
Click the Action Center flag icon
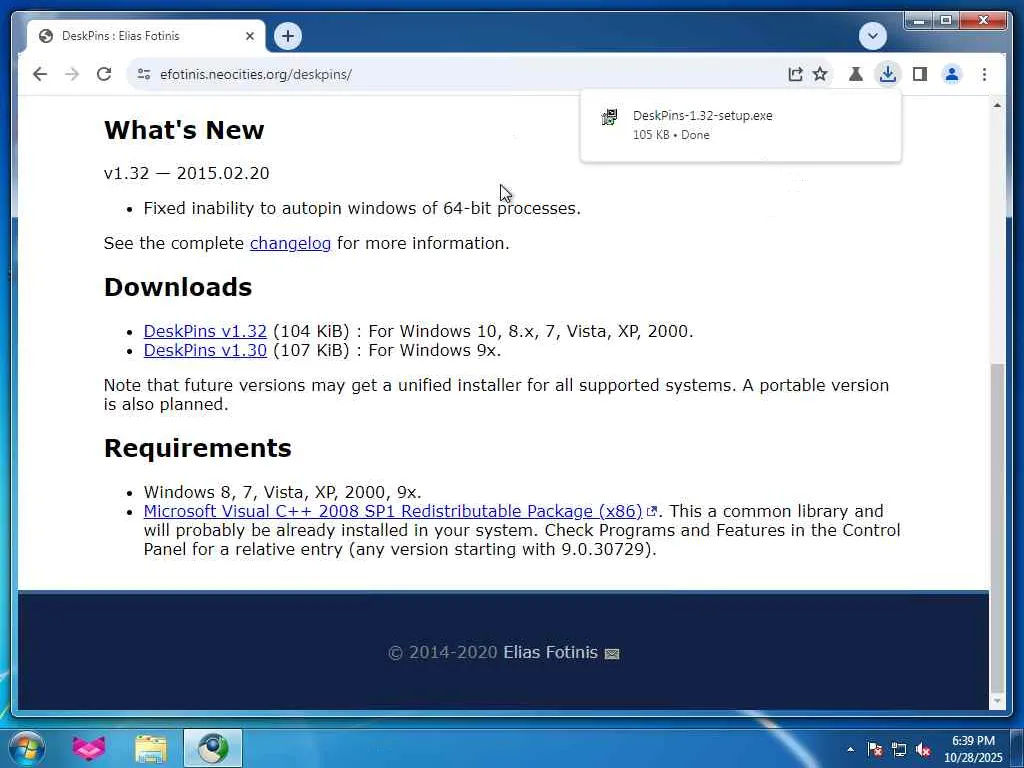coord(875,749)
